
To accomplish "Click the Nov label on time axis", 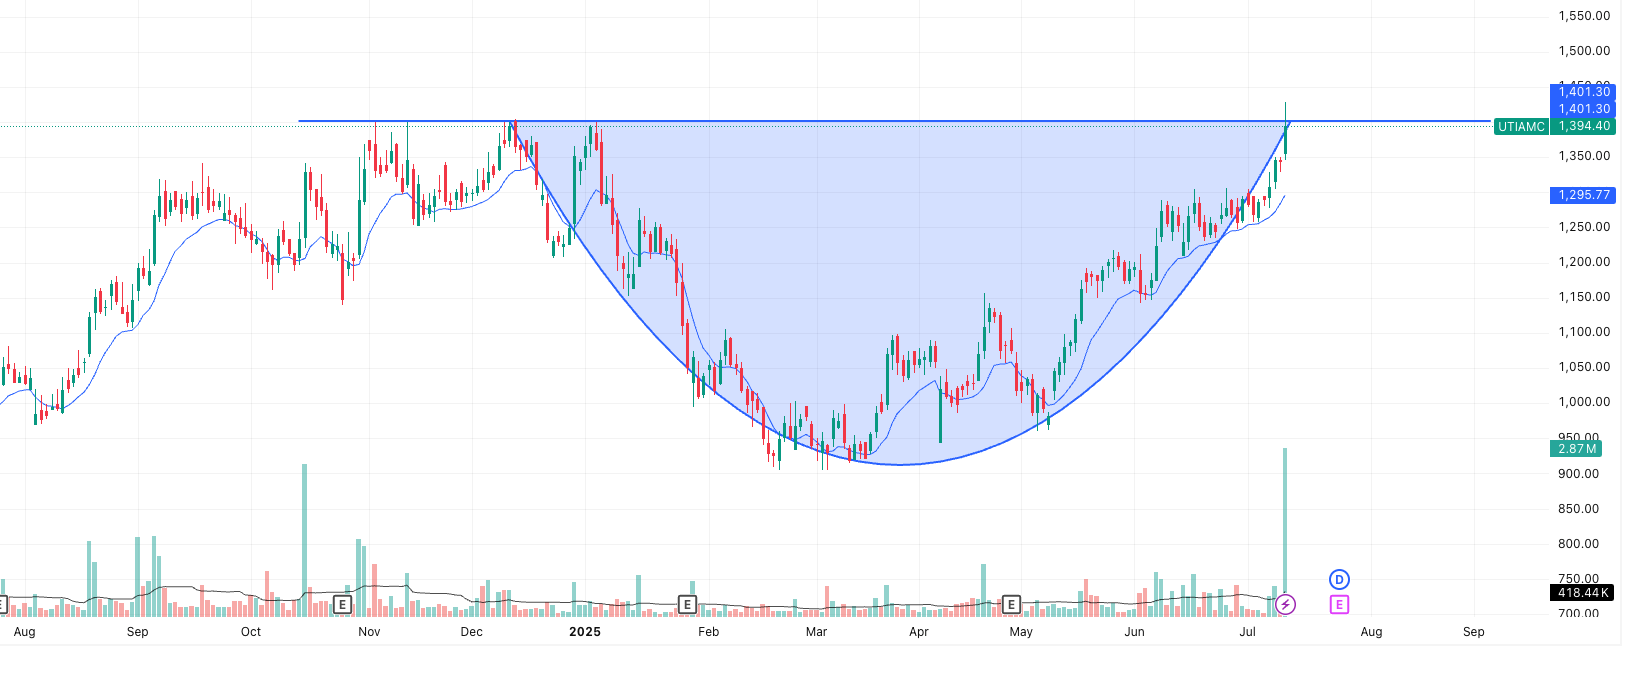I will click(x=369, y=632).
